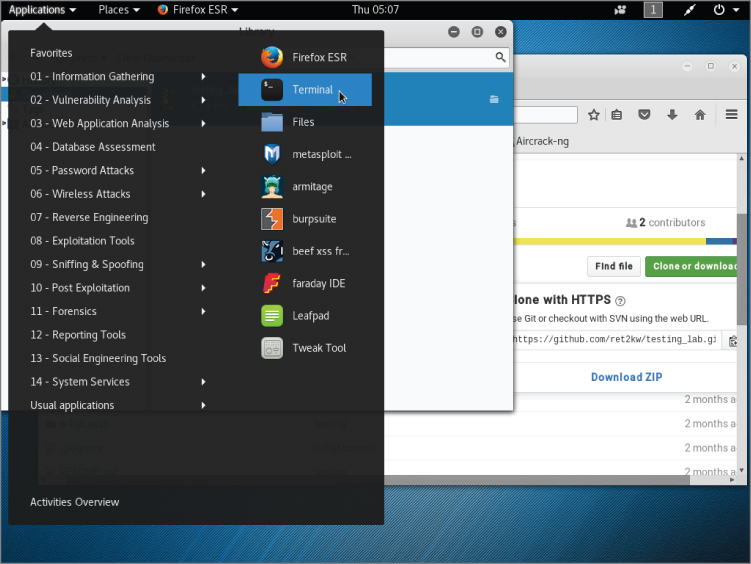Image resolution: width=751 pixels, height=564 pixels.
Task: Launch Firefox ESR from favorites
Action: point(305,57)
